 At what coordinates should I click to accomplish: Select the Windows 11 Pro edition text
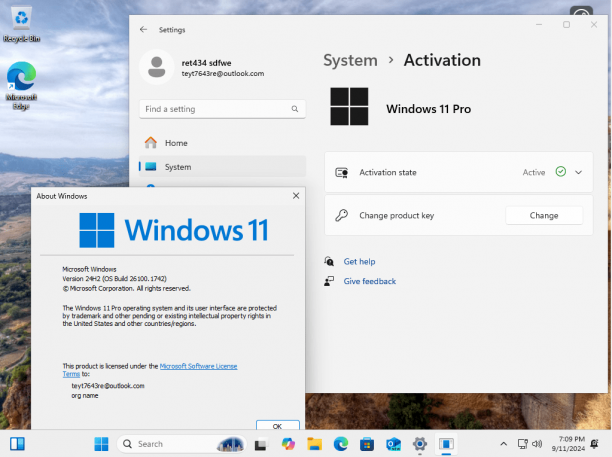[x=429, y=109]
